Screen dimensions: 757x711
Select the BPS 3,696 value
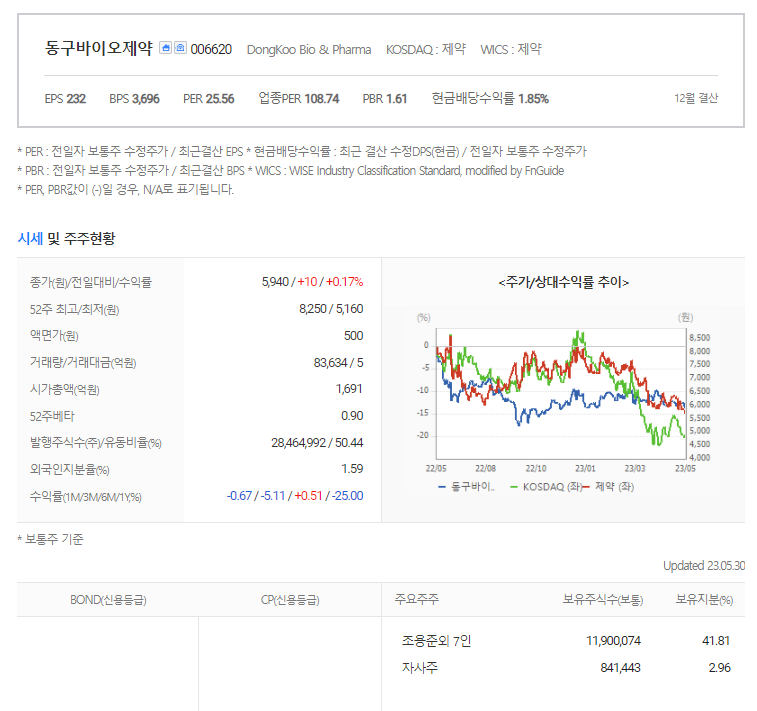coord(134,99)
